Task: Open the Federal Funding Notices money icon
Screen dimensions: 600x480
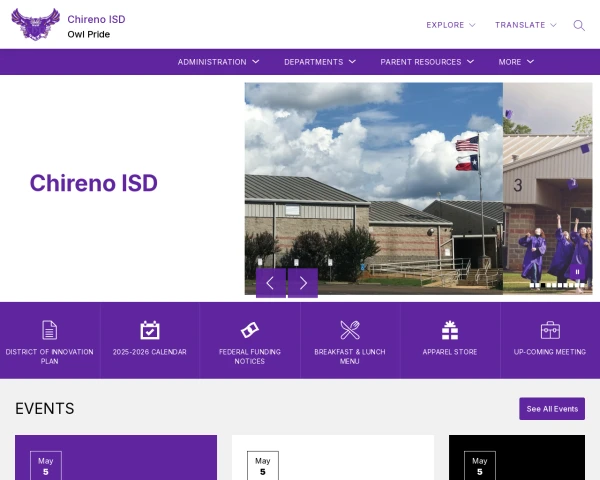Action: [x=249, y=330]
